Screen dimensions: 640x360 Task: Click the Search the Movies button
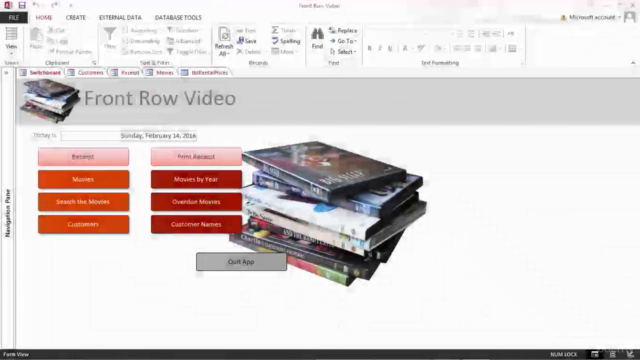click(83, 202)
